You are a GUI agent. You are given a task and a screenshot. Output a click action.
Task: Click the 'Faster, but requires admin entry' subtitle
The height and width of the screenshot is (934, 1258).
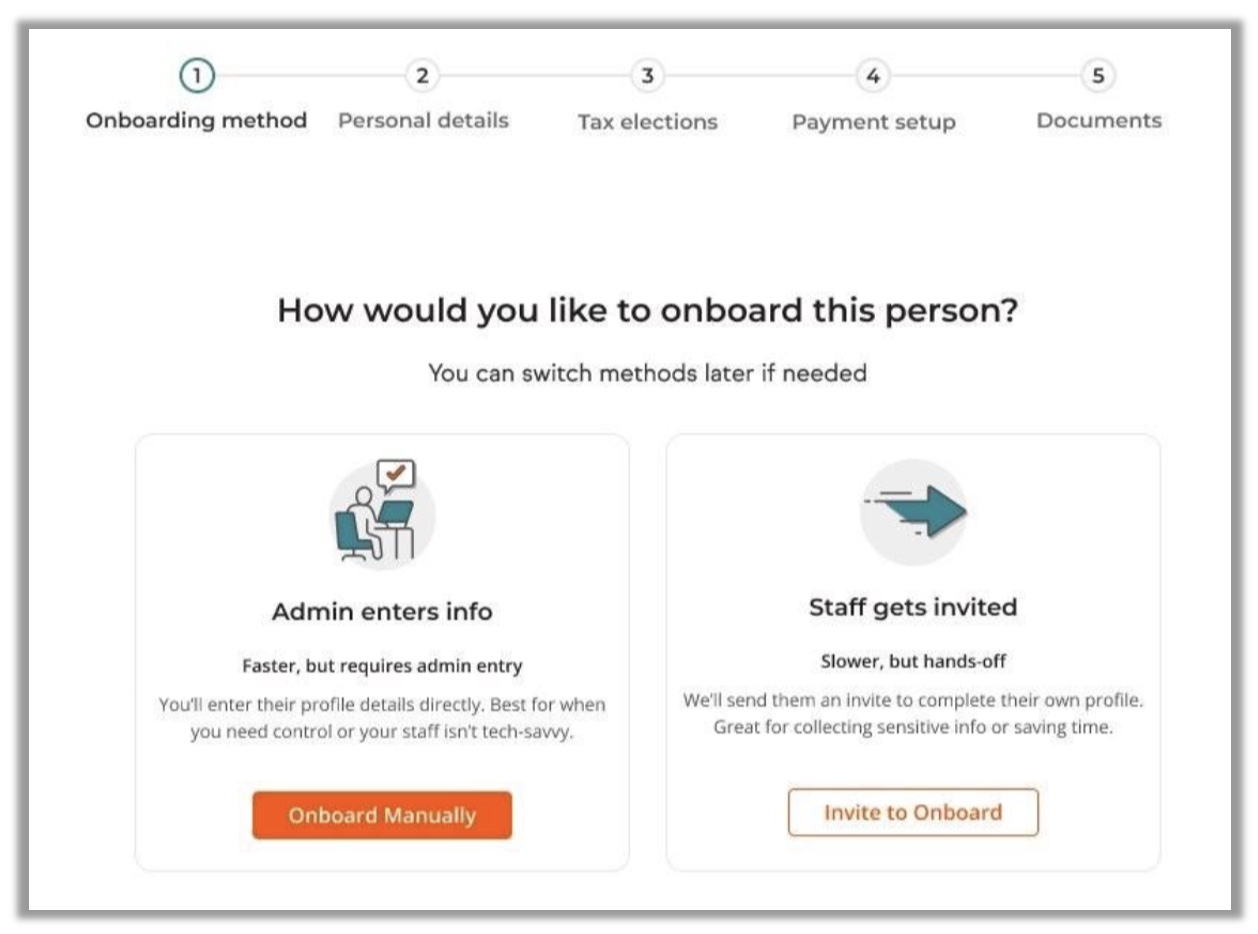(x=382, y=665)
